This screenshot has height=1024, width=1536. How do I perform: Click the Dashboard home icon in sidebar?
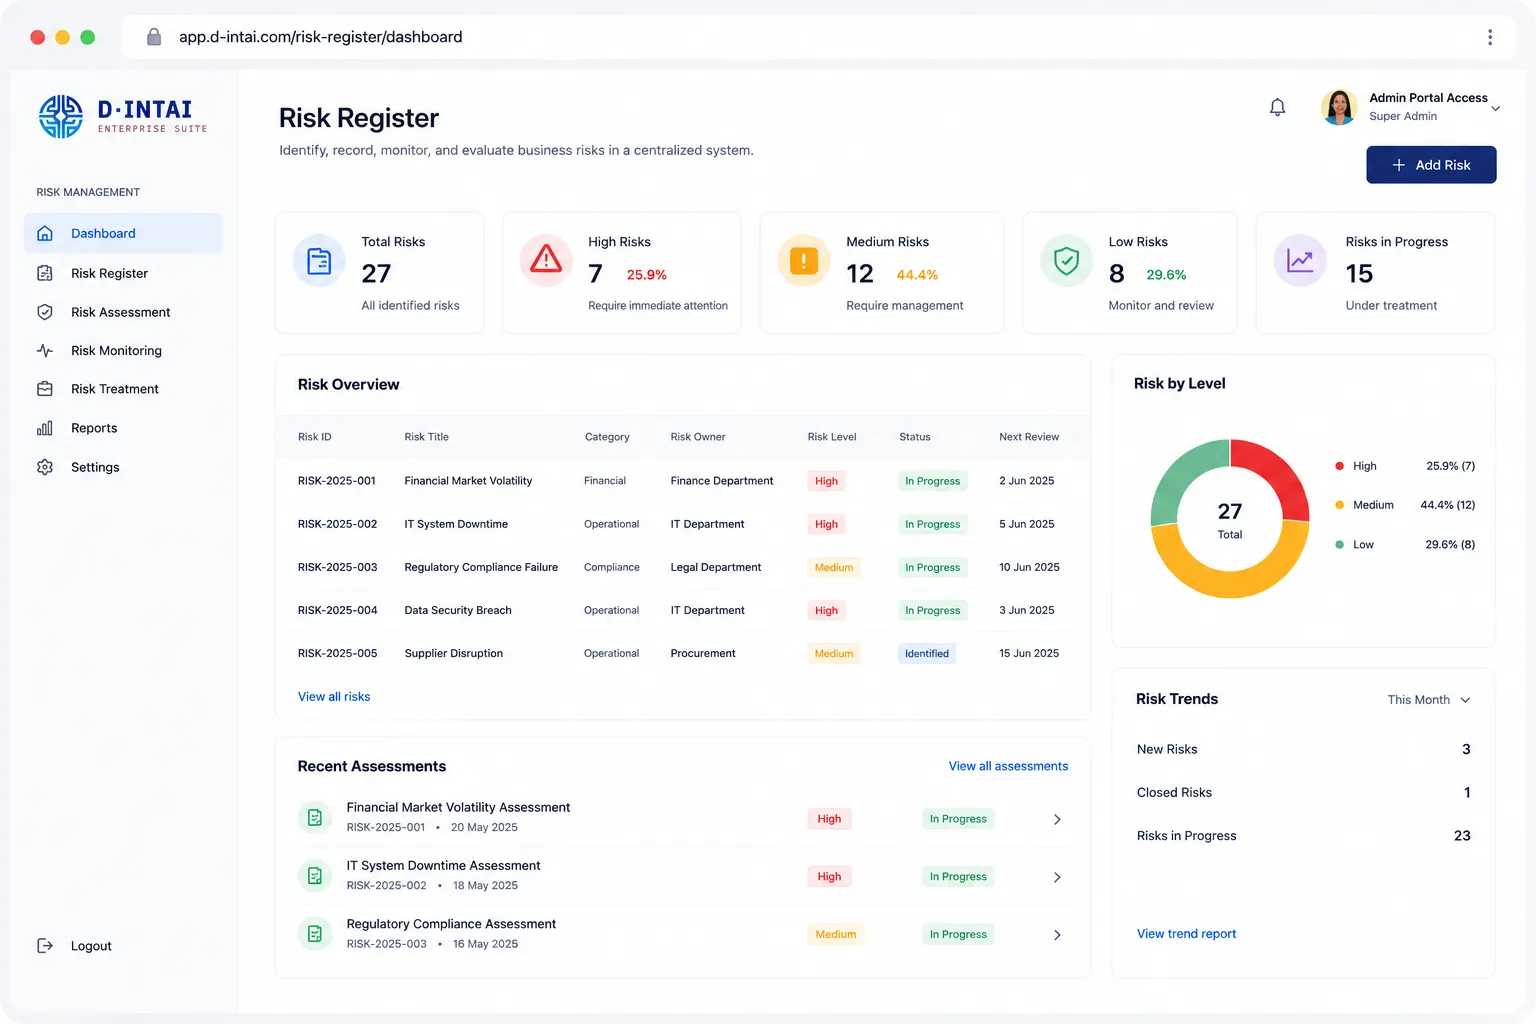45,233
